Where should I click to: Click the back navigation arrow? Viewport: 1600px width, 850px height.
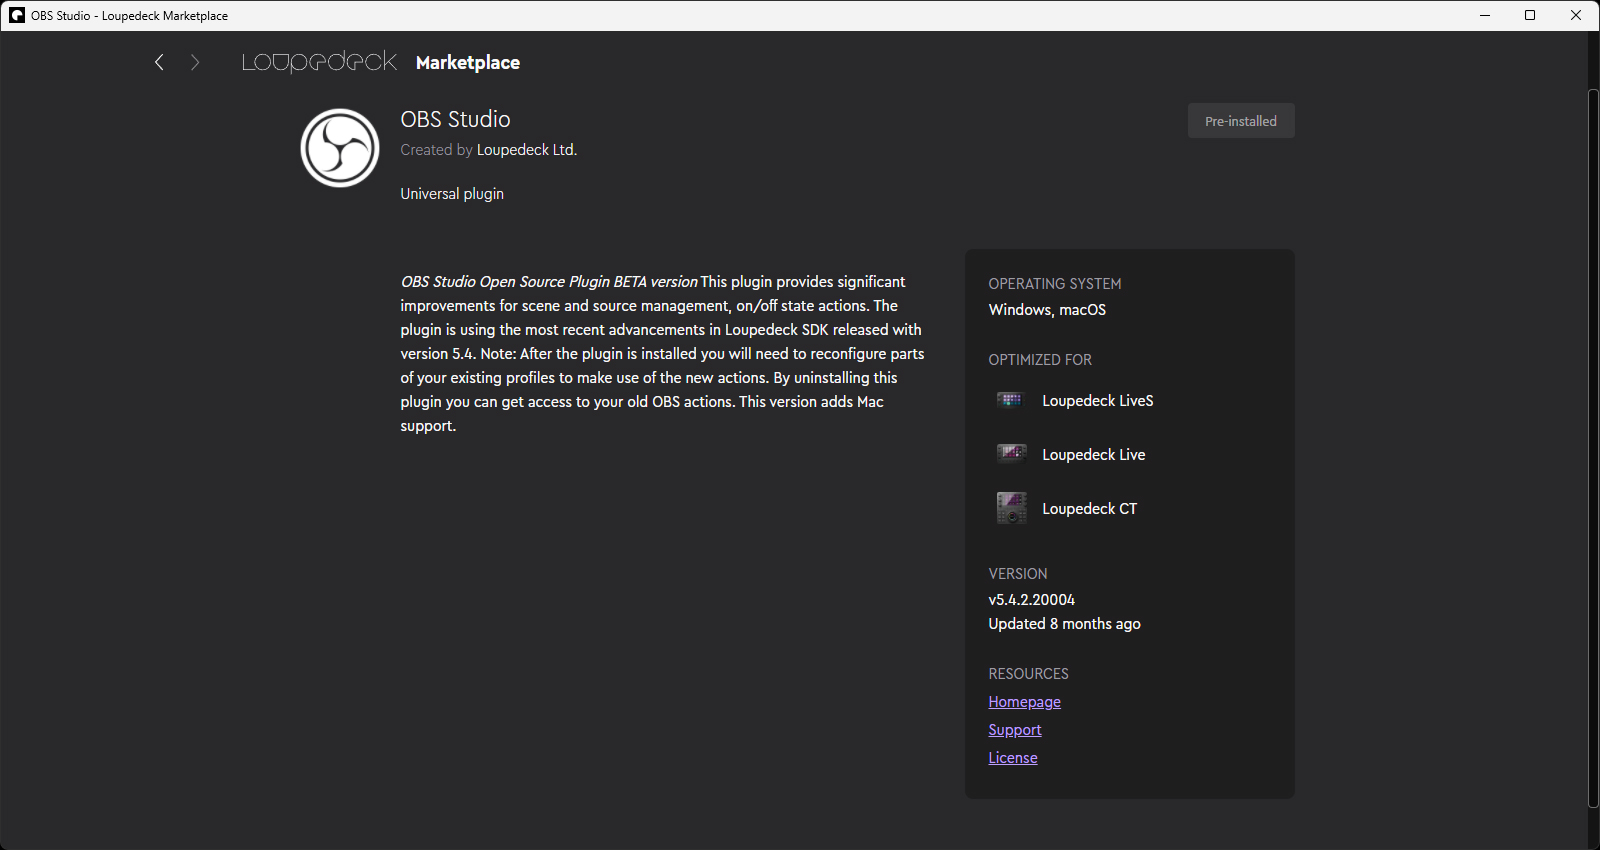tap(159, 63)
